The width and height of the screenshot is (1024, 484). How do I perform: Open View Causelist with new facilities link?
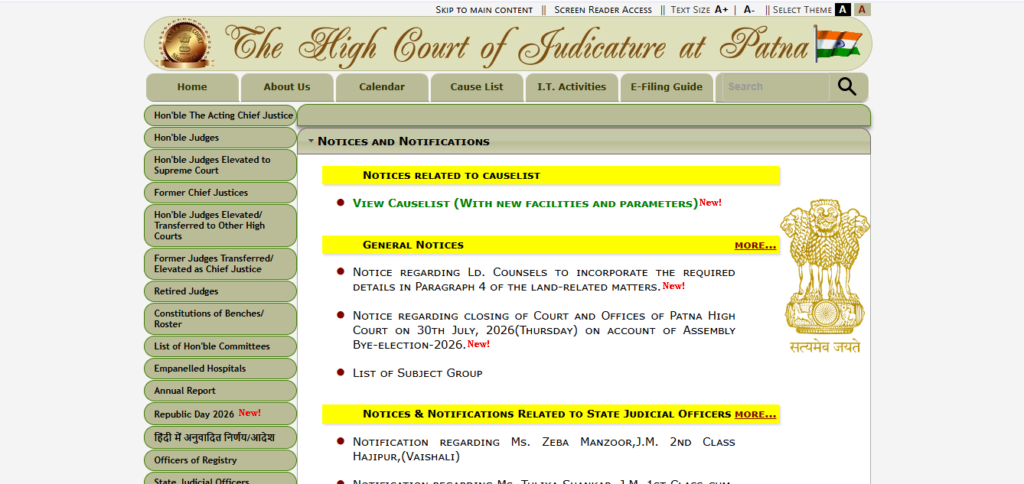point(525,203)
